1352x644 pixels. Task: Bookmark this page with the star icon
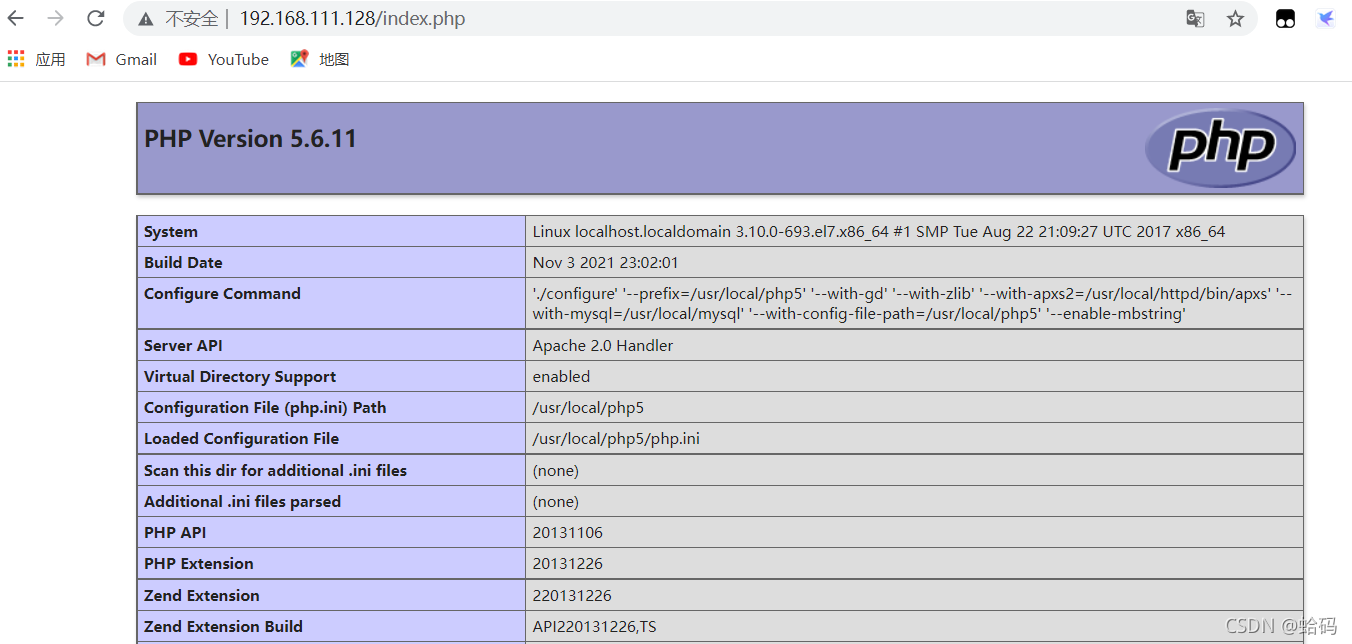coord(1236,19)
